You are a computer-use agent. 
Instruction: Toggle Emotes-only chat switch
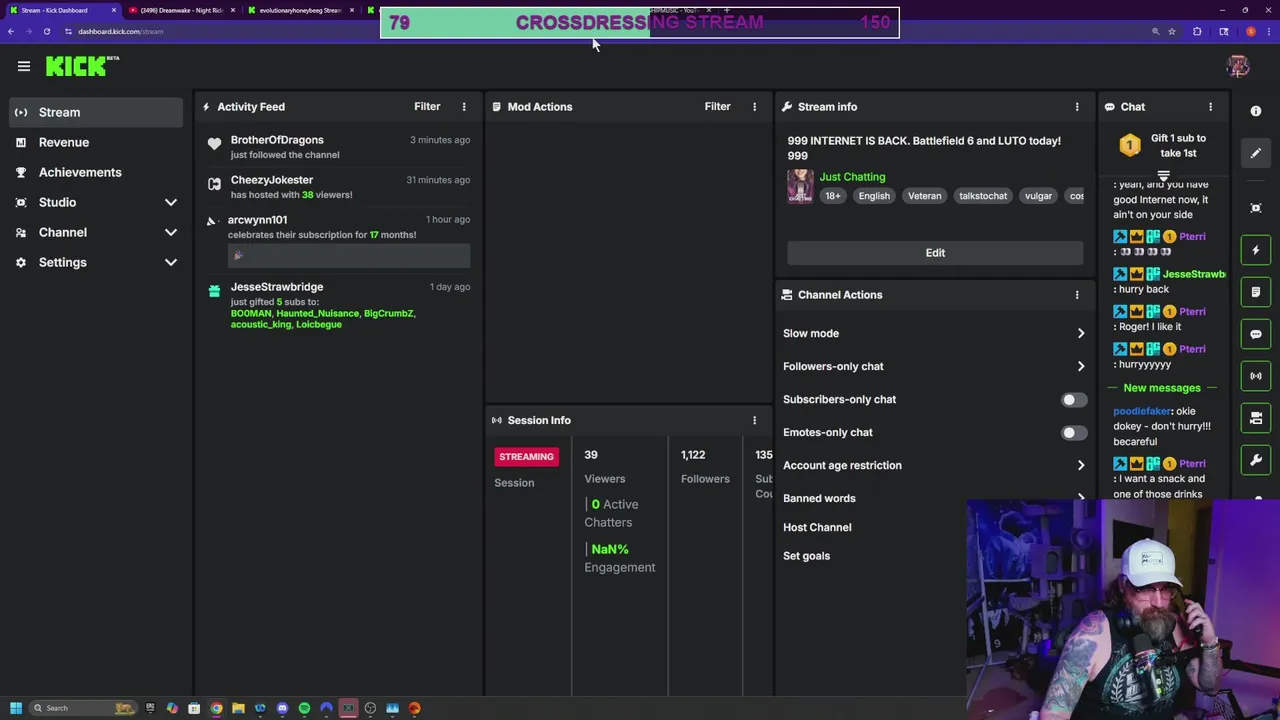(1074, 433)
